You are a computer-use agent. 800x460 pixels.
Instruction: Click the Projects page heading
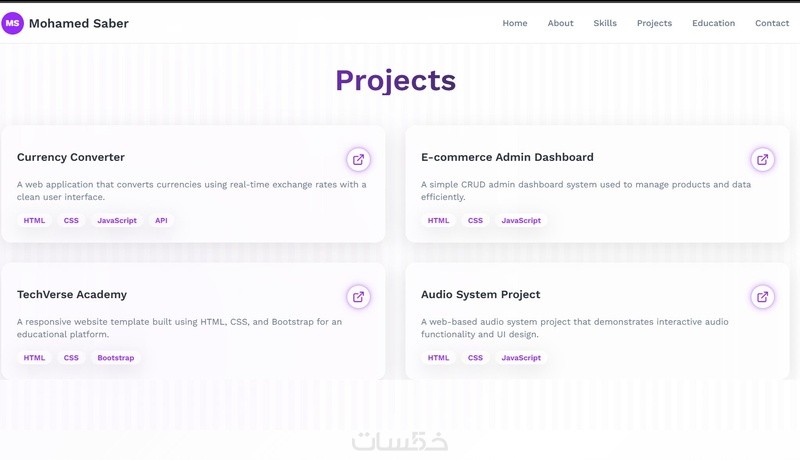point(395,81)
